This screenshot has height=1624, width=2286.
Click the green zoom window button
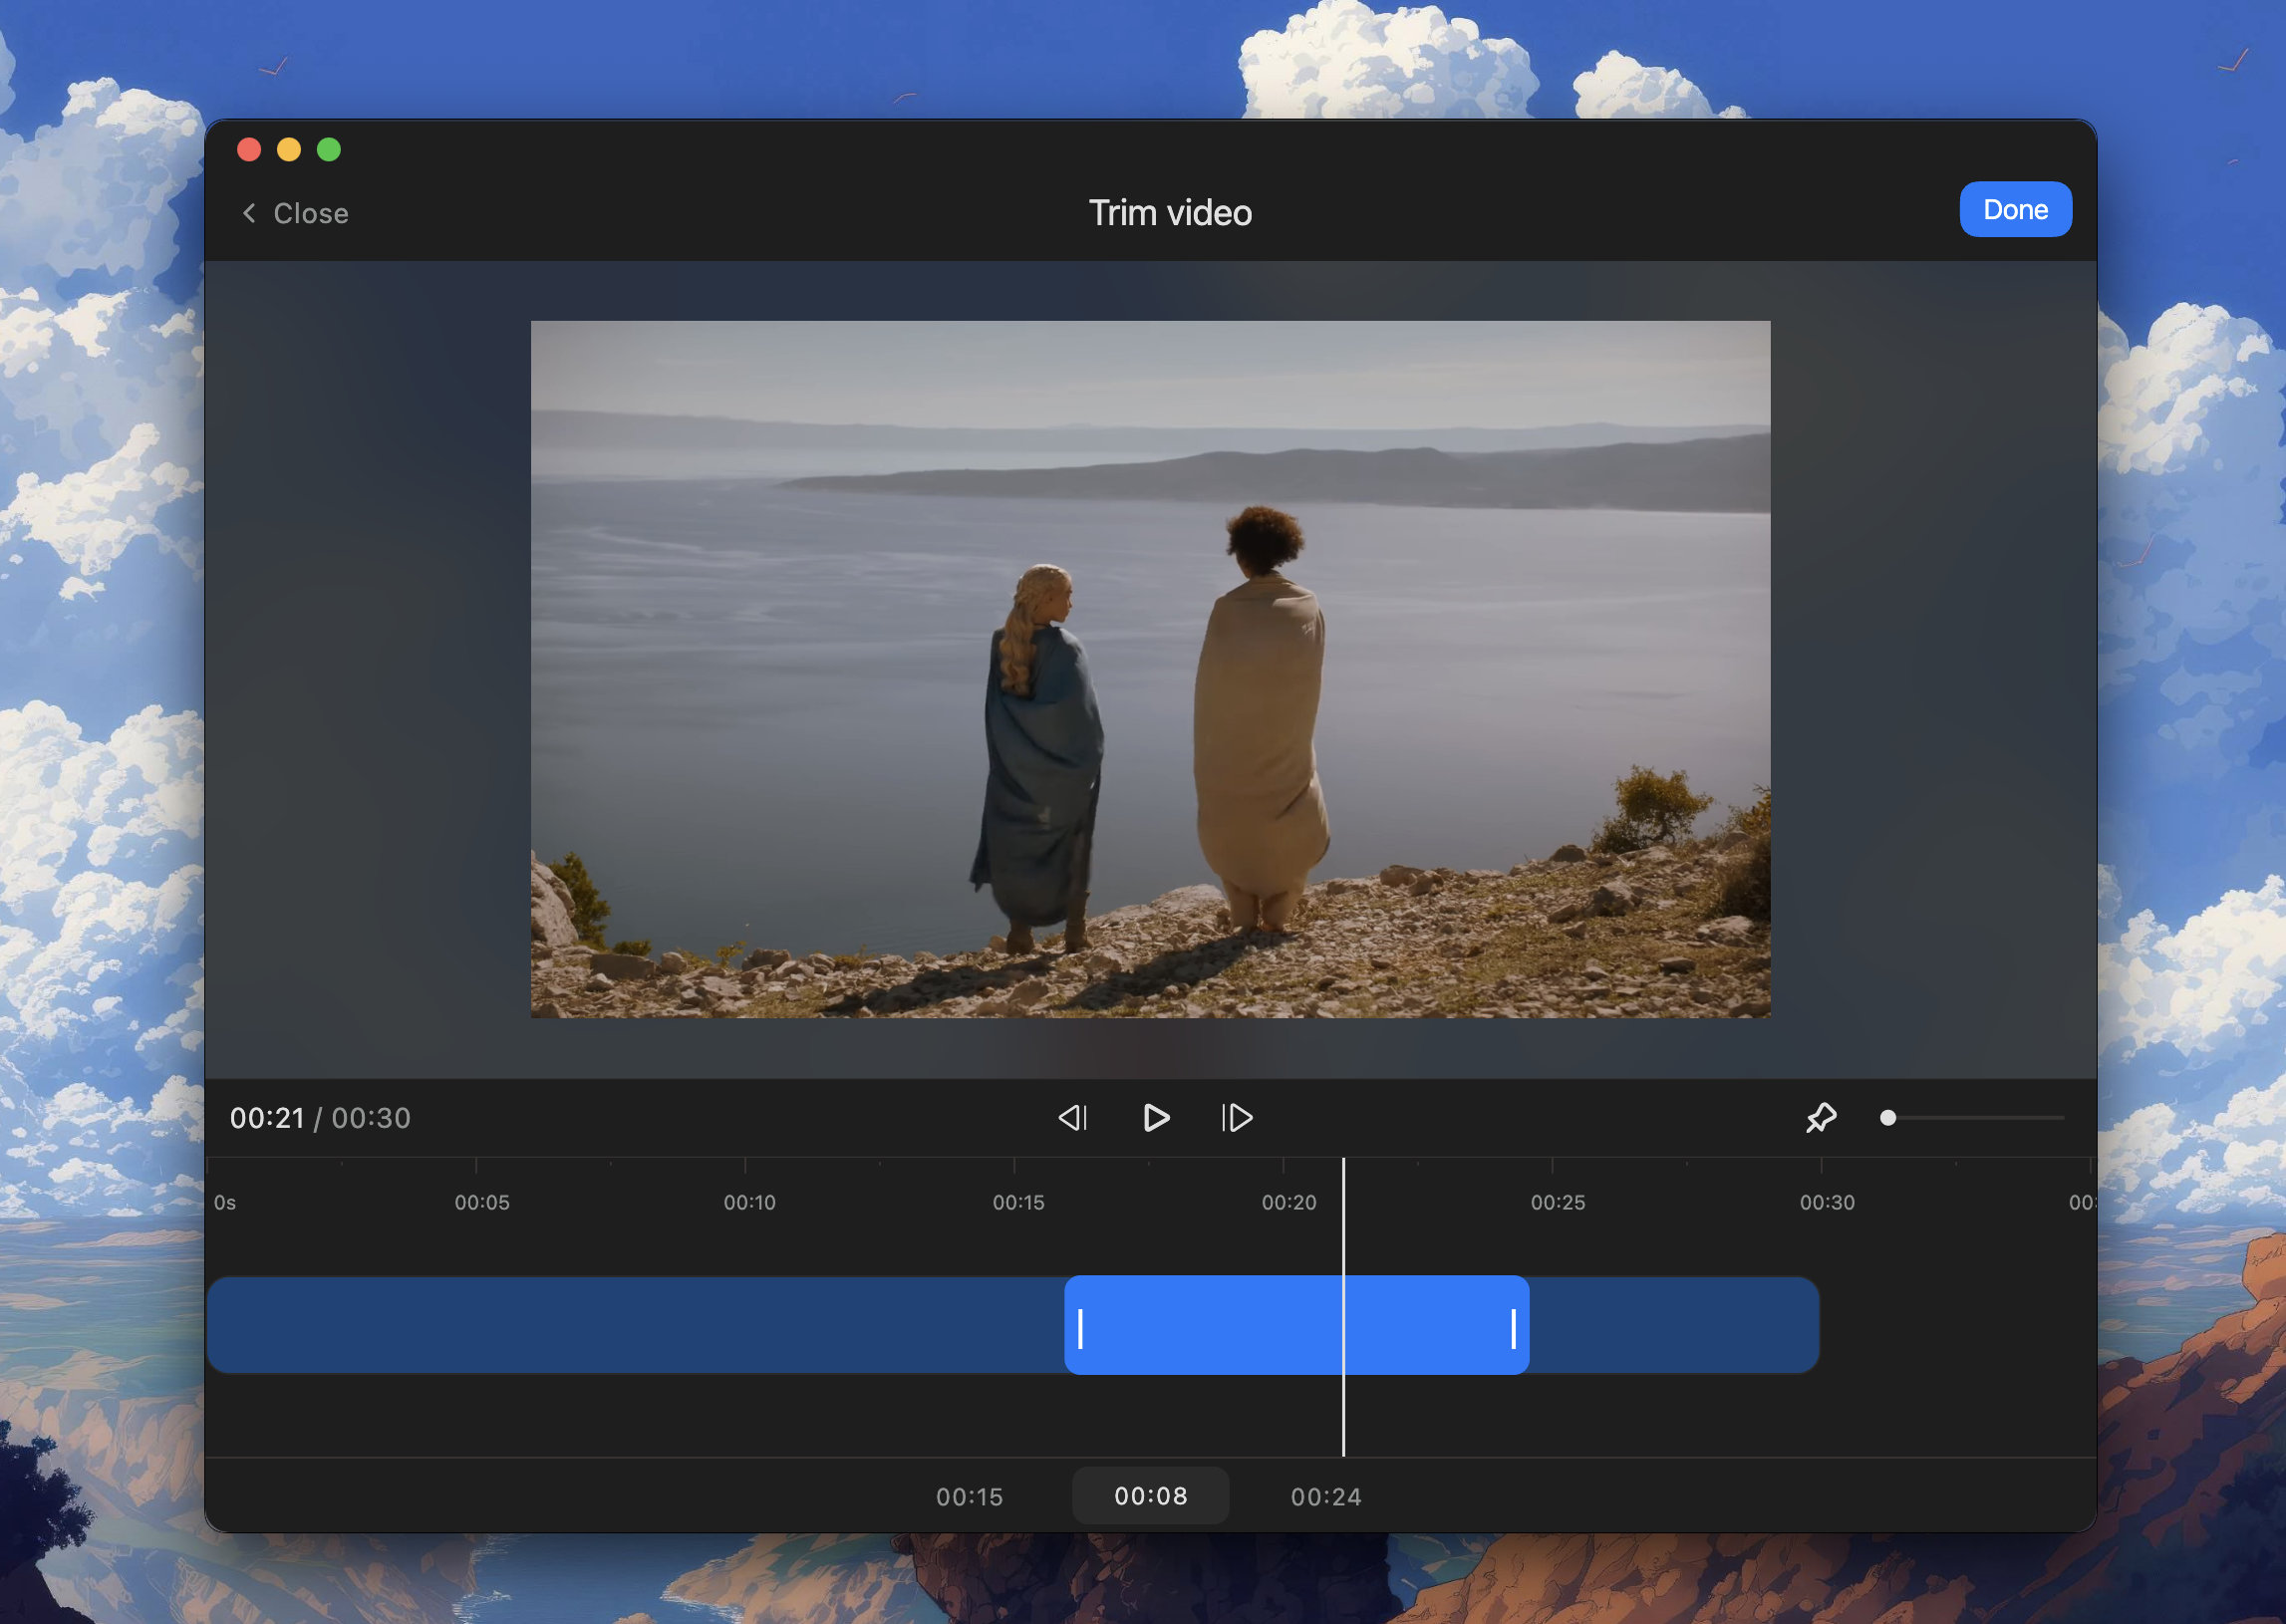(329, 150)
